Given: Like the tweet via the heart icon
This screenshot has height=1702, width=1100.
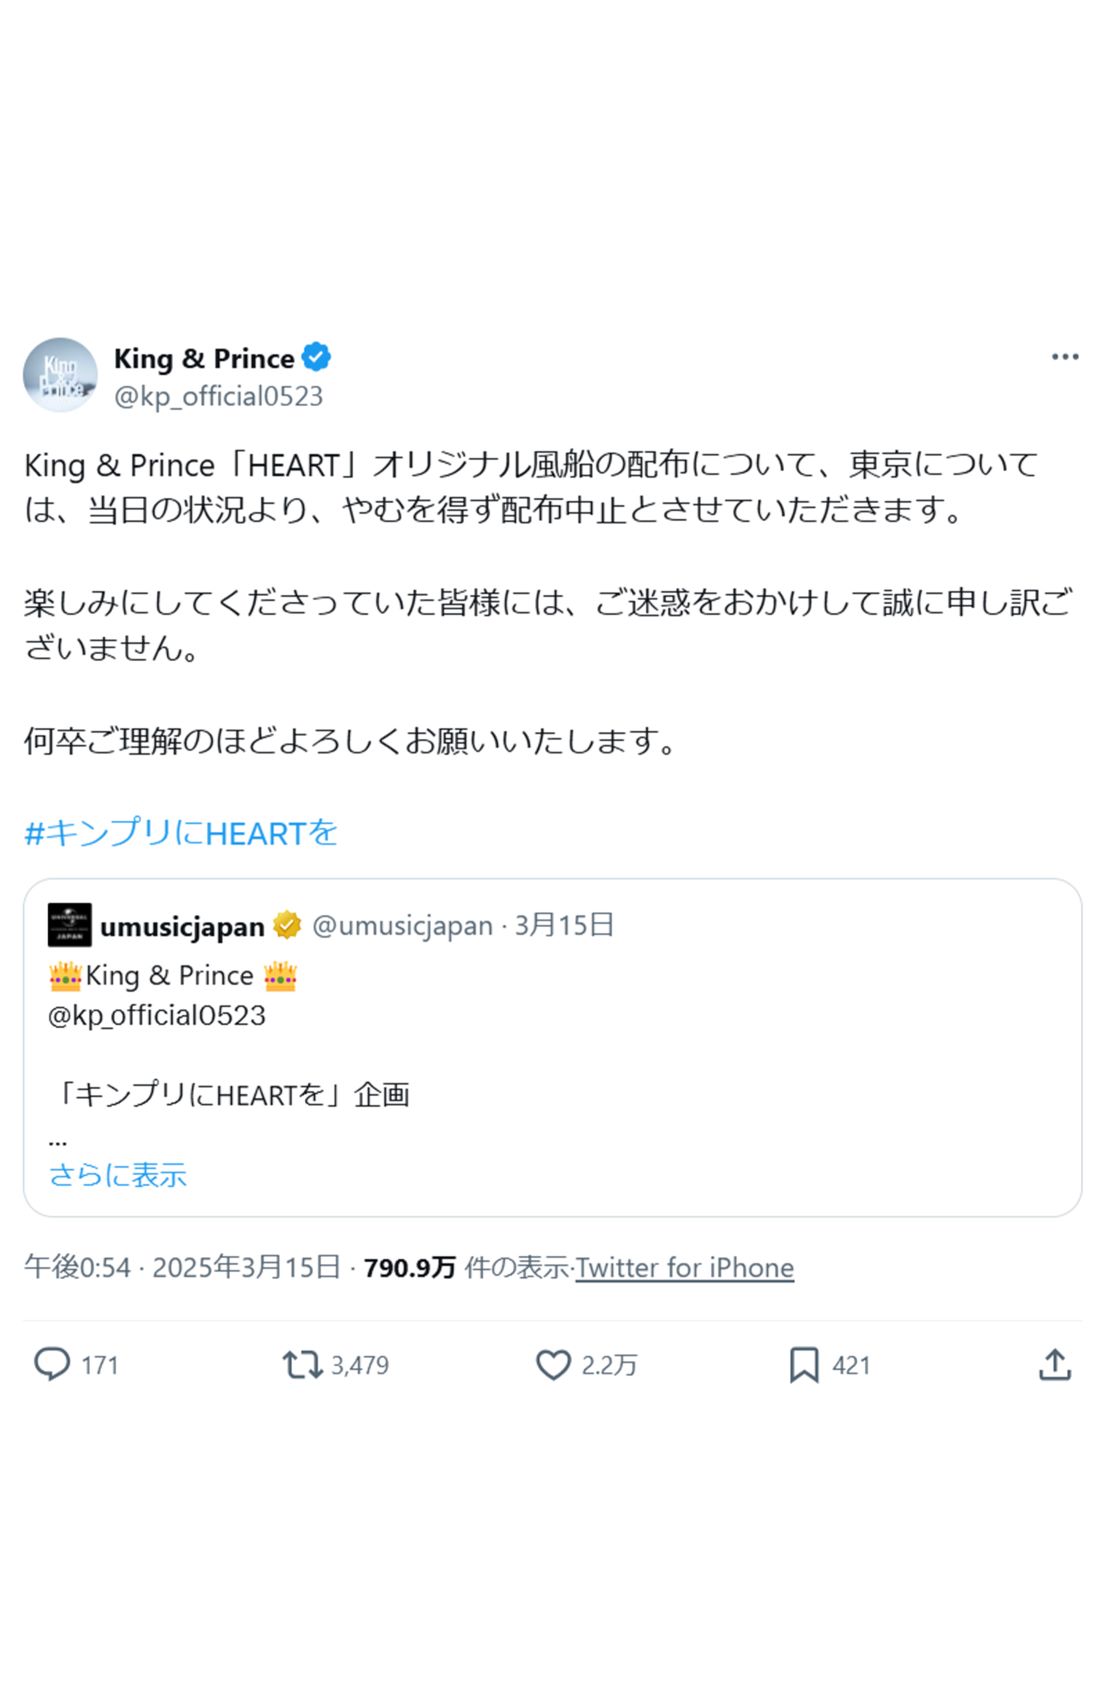Looking at the screenshot, I should click(553, 1364).
